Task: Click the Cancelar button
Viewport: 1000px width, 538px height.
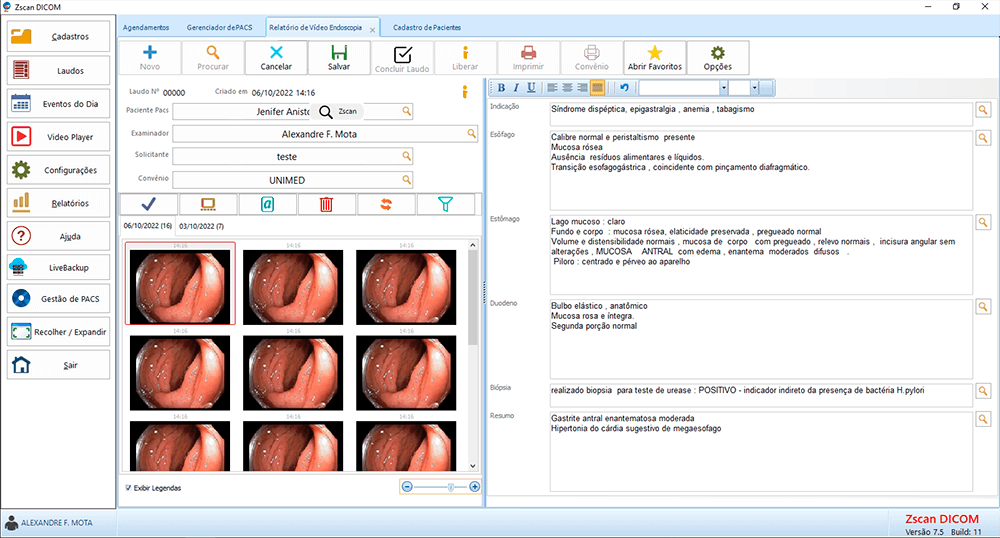Action: (276, 58)
